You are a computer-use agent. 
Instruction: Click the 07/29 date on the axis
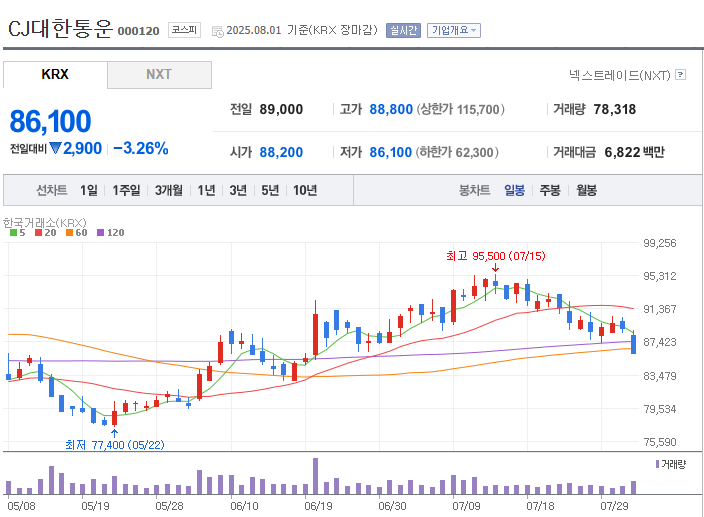coord(615,506)
